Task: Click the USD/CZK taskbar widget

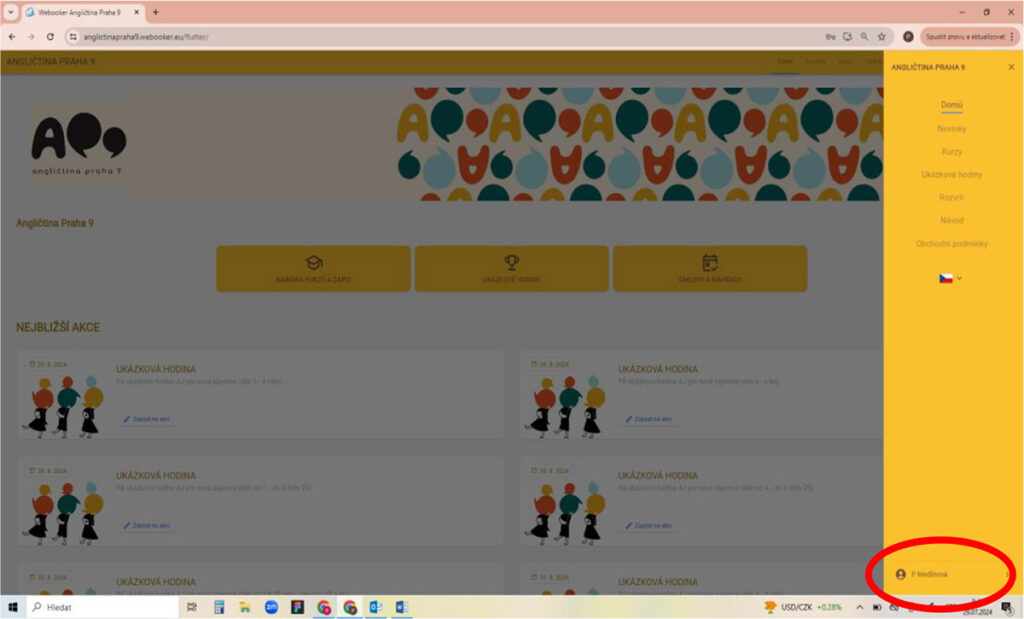Action: click(x=804, y=607)
